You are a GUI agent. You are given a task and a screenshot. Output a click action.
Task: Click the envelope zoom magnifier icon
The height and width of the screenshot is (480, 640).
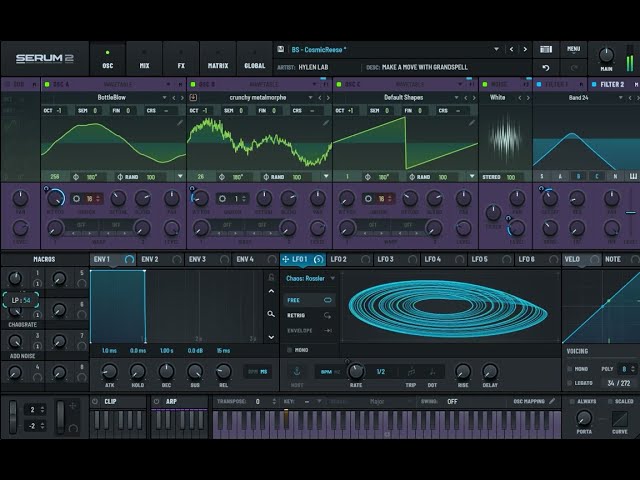[271, 314]
